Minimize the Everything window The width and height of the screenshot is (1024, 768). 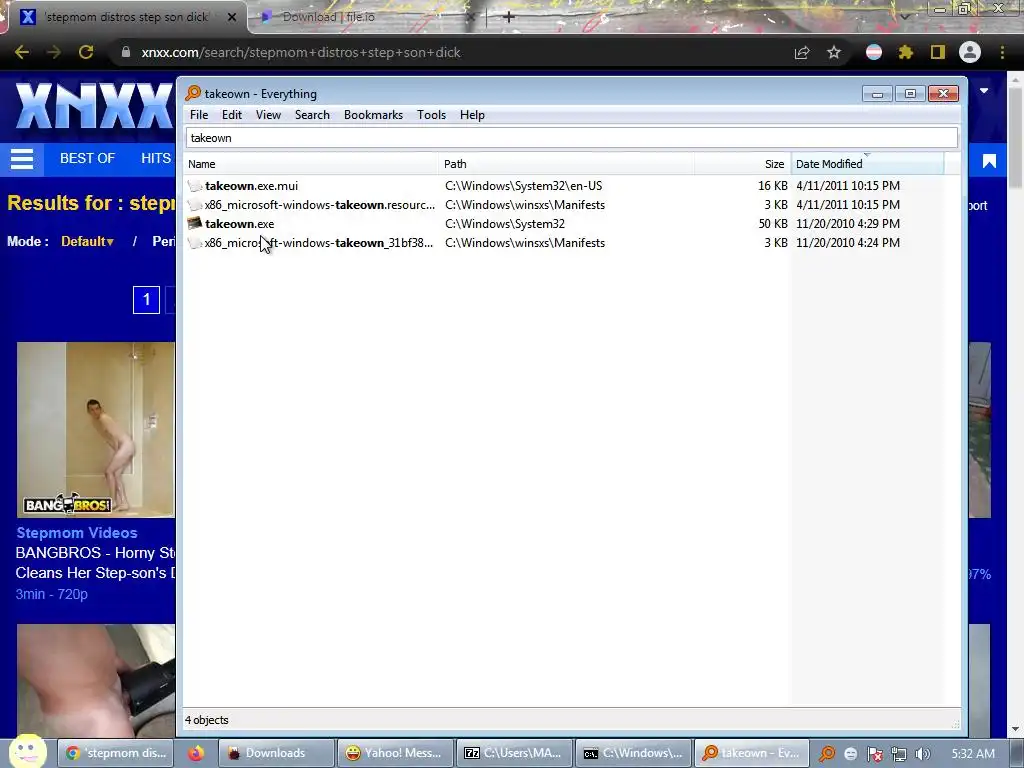(x=877, y=94)
